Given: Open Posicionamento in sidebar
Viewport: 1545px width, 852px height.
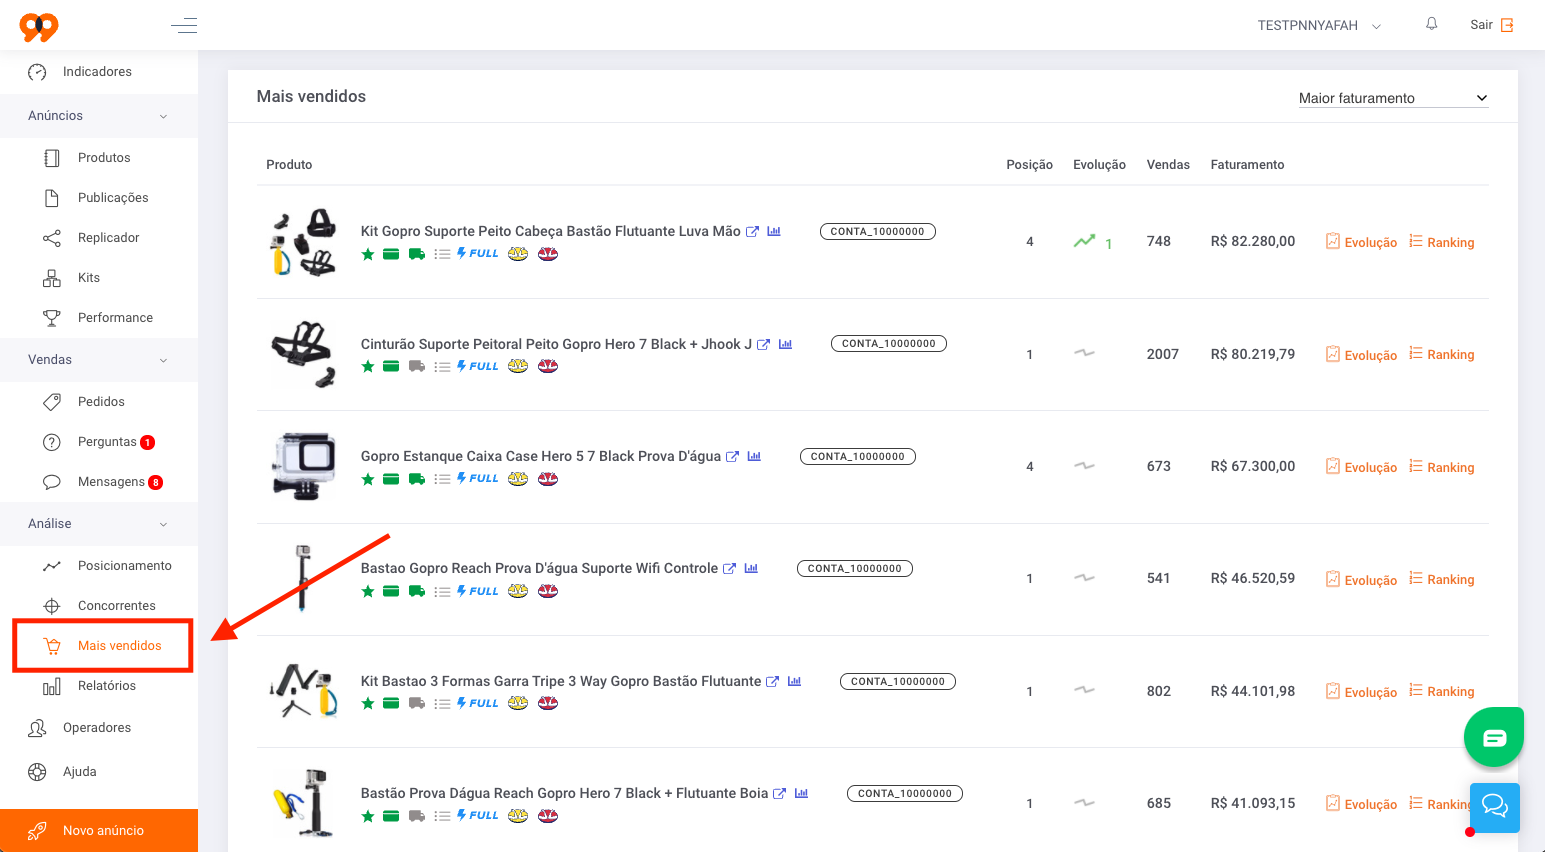Looking at the screenshot, I should (124, 566).
